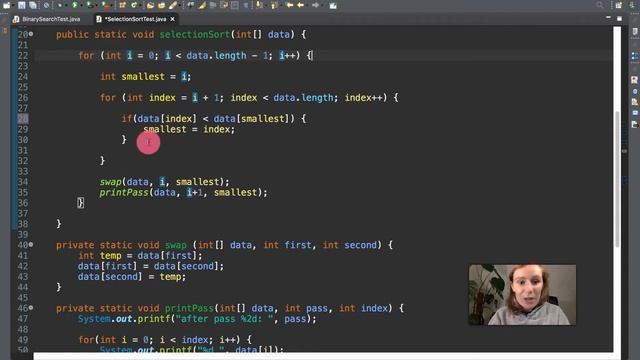The width and height of the screenshot is (640, 360).
Task: Click the Open Perspective icon
Action: point(619,5)
